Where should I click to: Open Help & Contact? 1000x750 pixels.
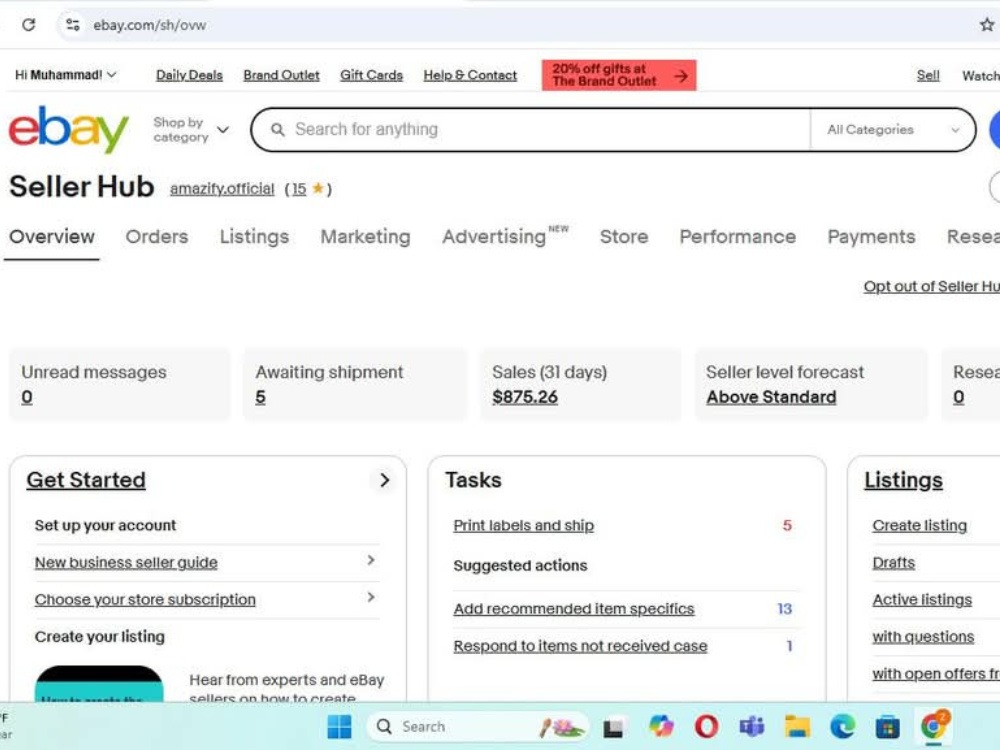click(470, 75)
